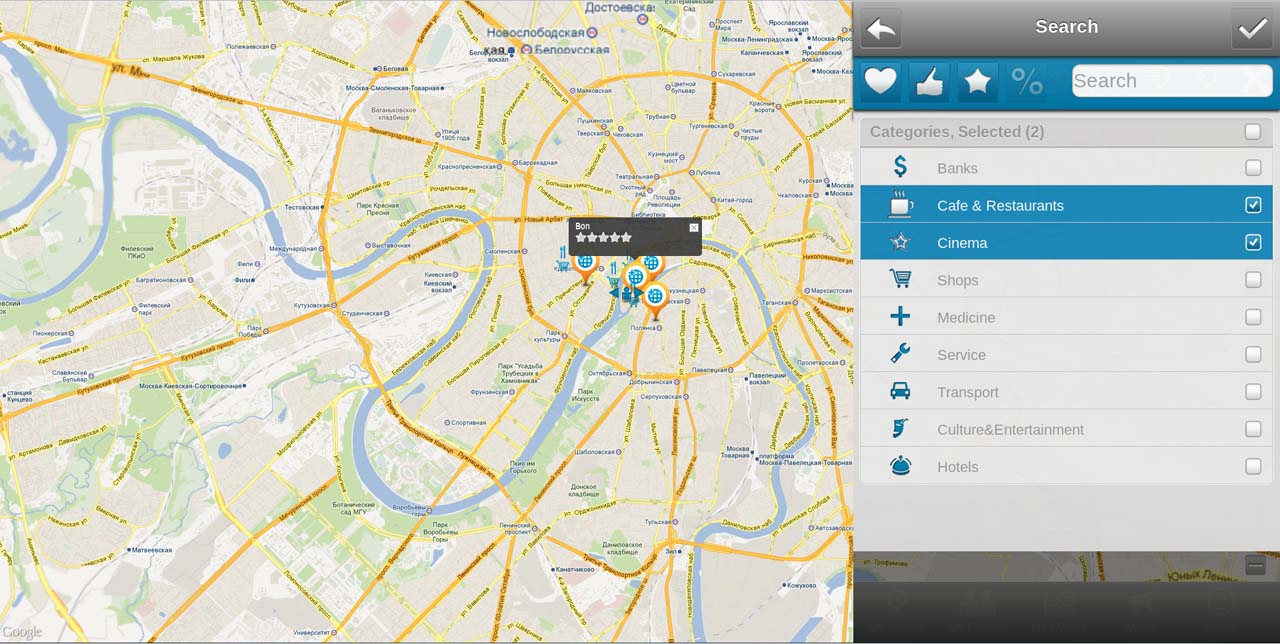
Task: Click the Categories, Selected (2) header text
Action: coord(957,132)
